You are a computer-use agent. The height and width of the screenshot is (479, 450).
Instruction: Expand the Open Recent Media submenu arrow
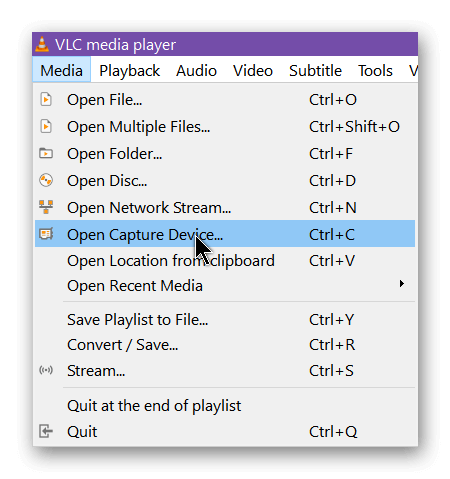point(402,284)
